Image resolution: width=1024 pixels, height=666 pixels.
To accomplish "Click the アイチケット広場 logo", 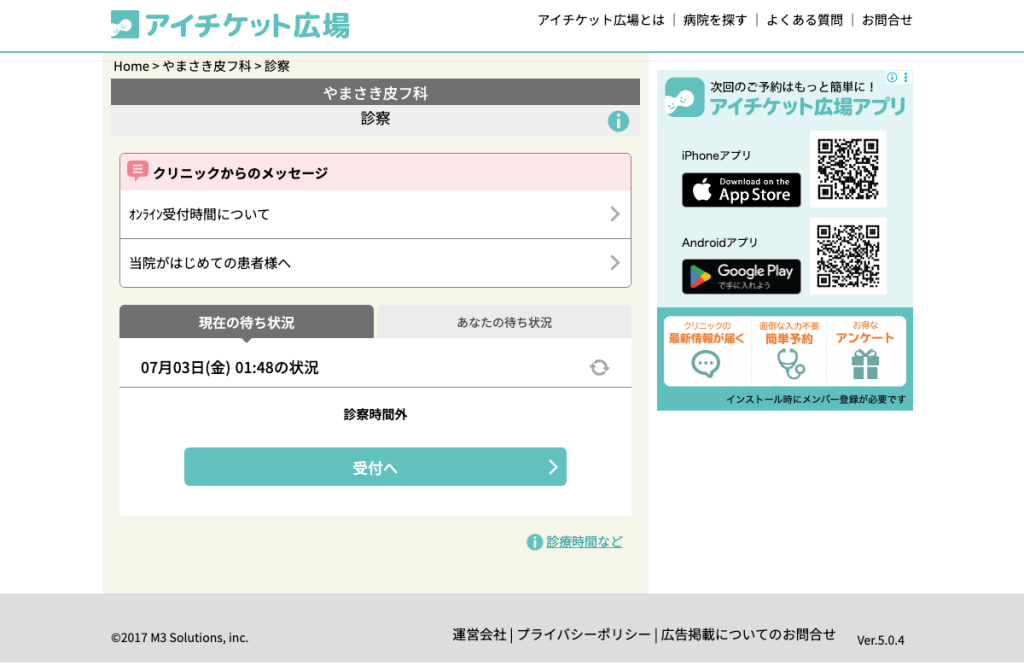I will click(230, 25).
